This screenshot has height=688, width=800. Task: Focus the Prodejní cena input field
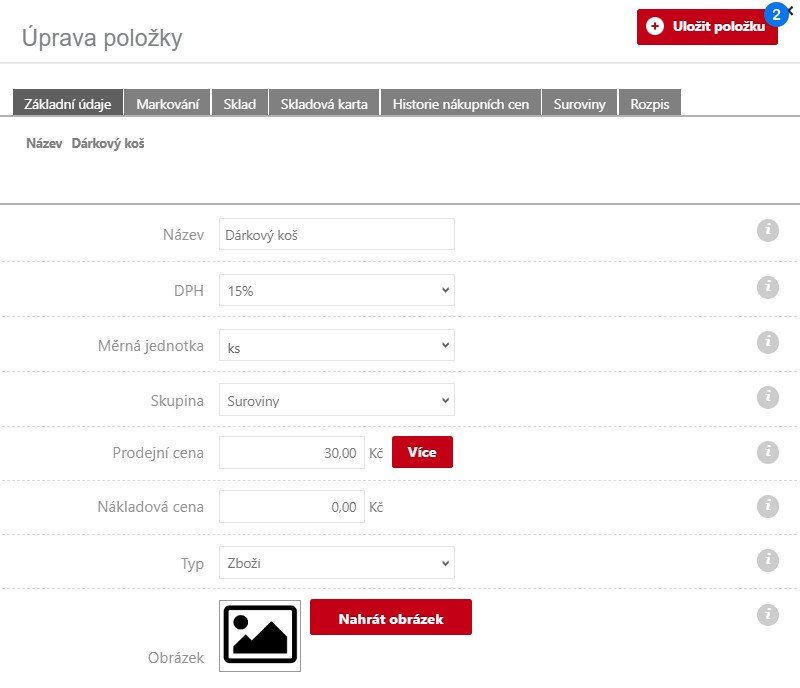click(291, 453)
